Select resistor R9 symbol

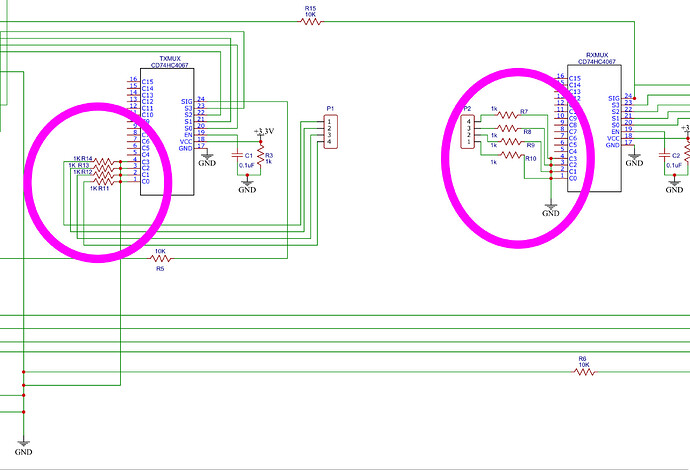tap(511, 142)
